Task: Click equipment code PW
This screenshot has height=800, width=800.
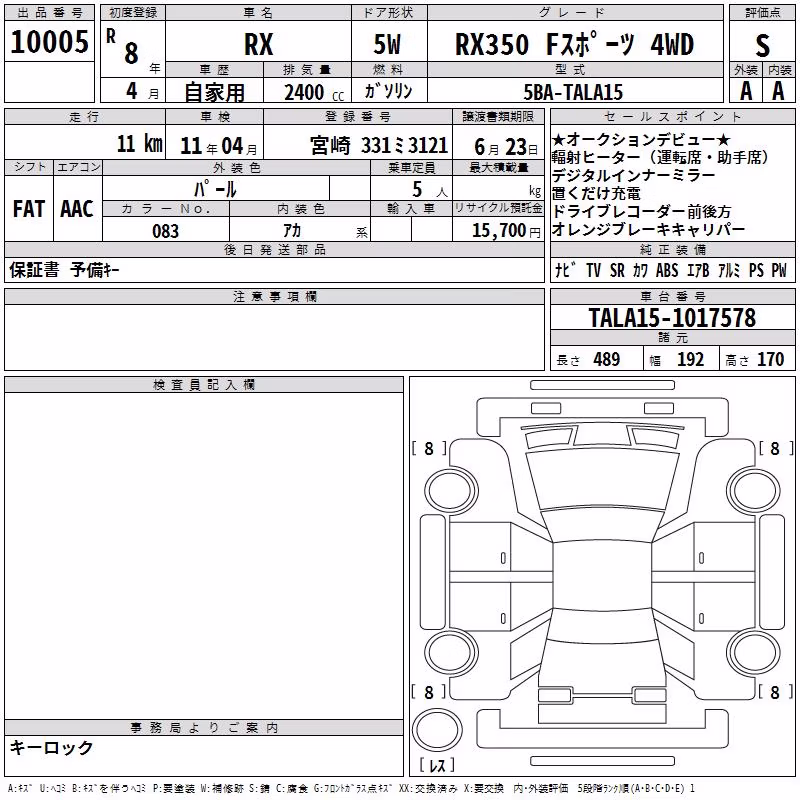Action: coord(779,270)
